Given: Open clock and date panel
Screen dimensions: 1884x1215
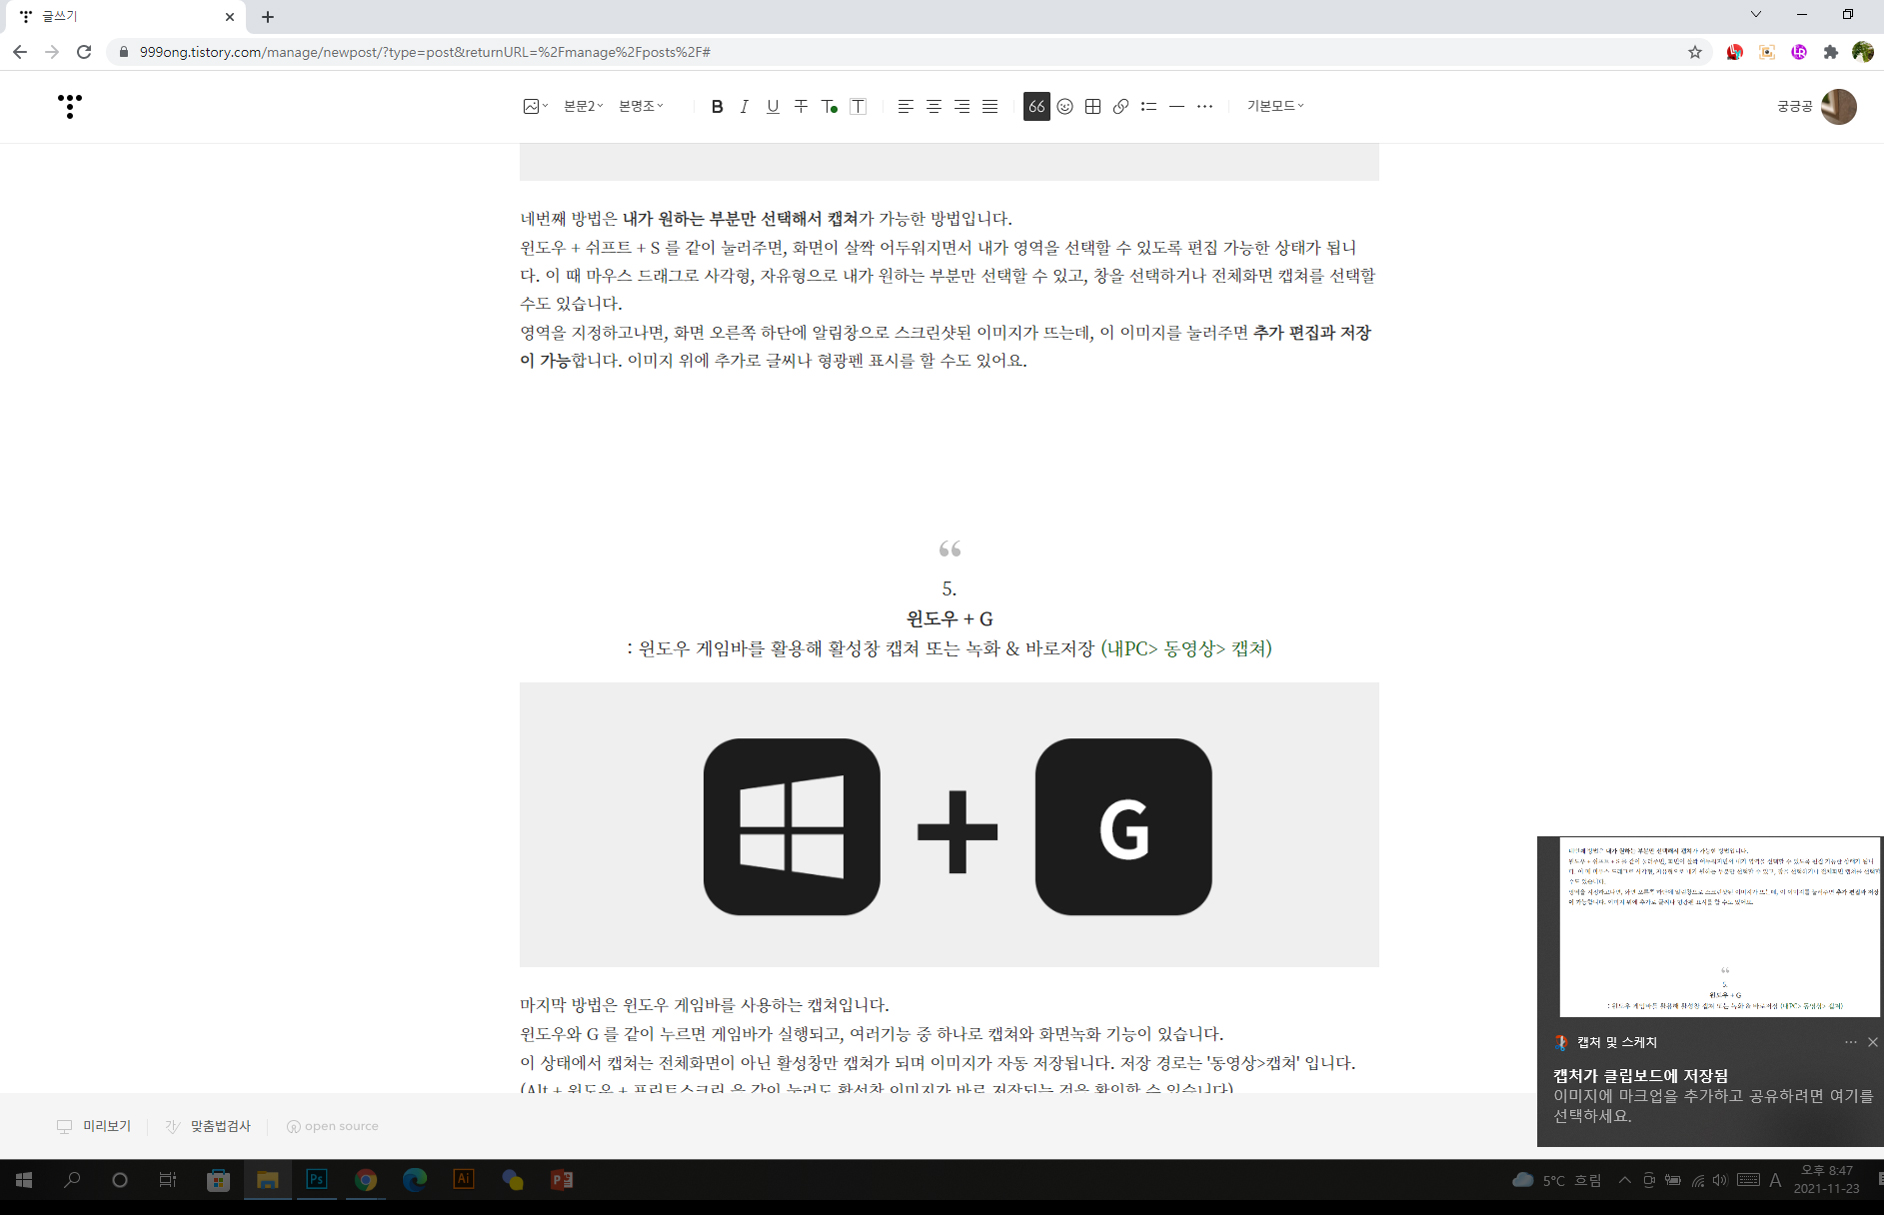Looking at the screenshot, I should [x=1826, y=1180].
